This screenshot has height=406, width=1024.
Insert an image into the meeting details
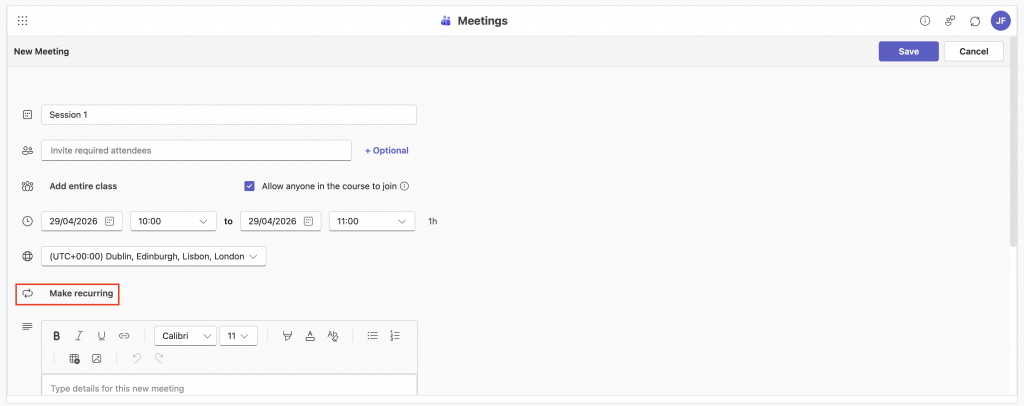coord(97,358)
